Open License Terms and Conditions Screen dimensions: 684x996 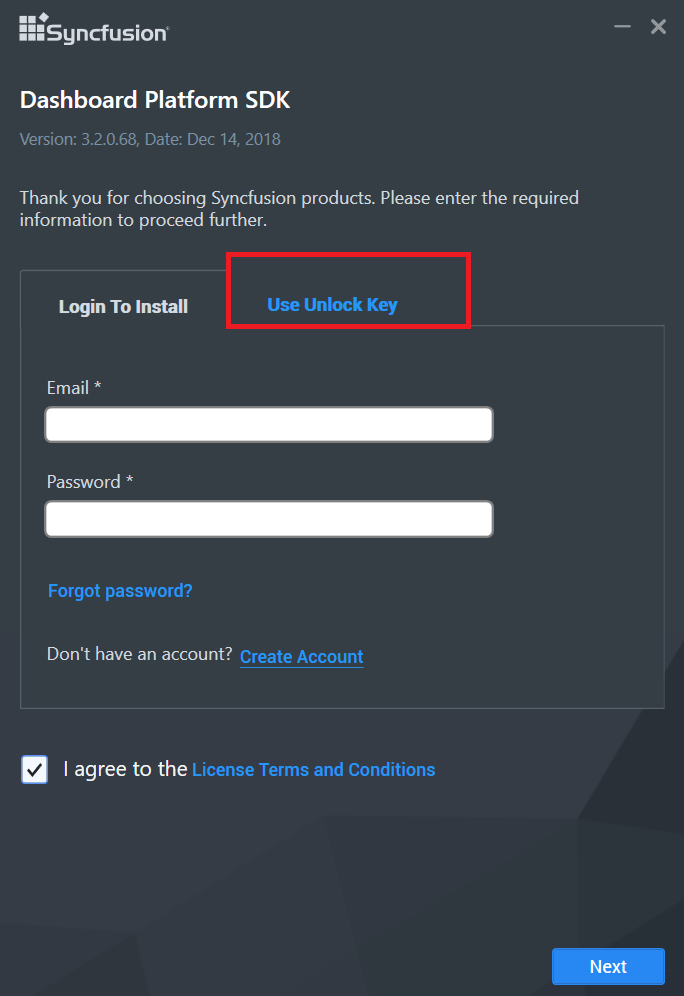coord(313,769)
